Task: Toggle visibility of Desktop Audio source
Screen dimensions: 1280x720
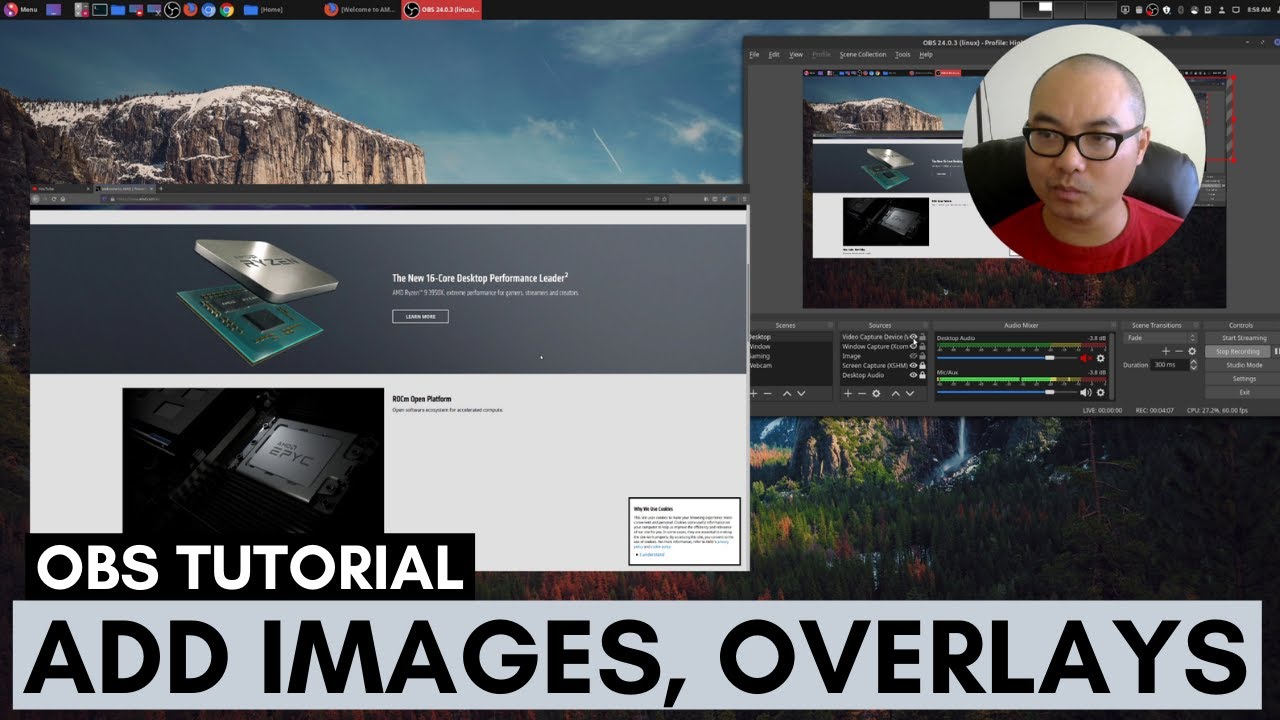Action: (x=913, y=375)
